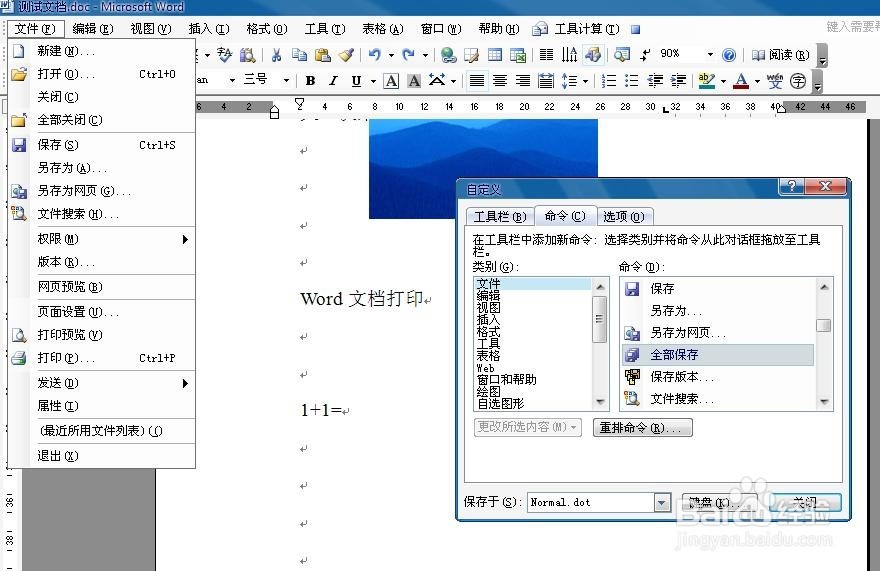The width and height of the screenshot is (880, 571).
Task: Choose 打印预览 in File menu
Action: pyautogui.click(x=102, y=335)
